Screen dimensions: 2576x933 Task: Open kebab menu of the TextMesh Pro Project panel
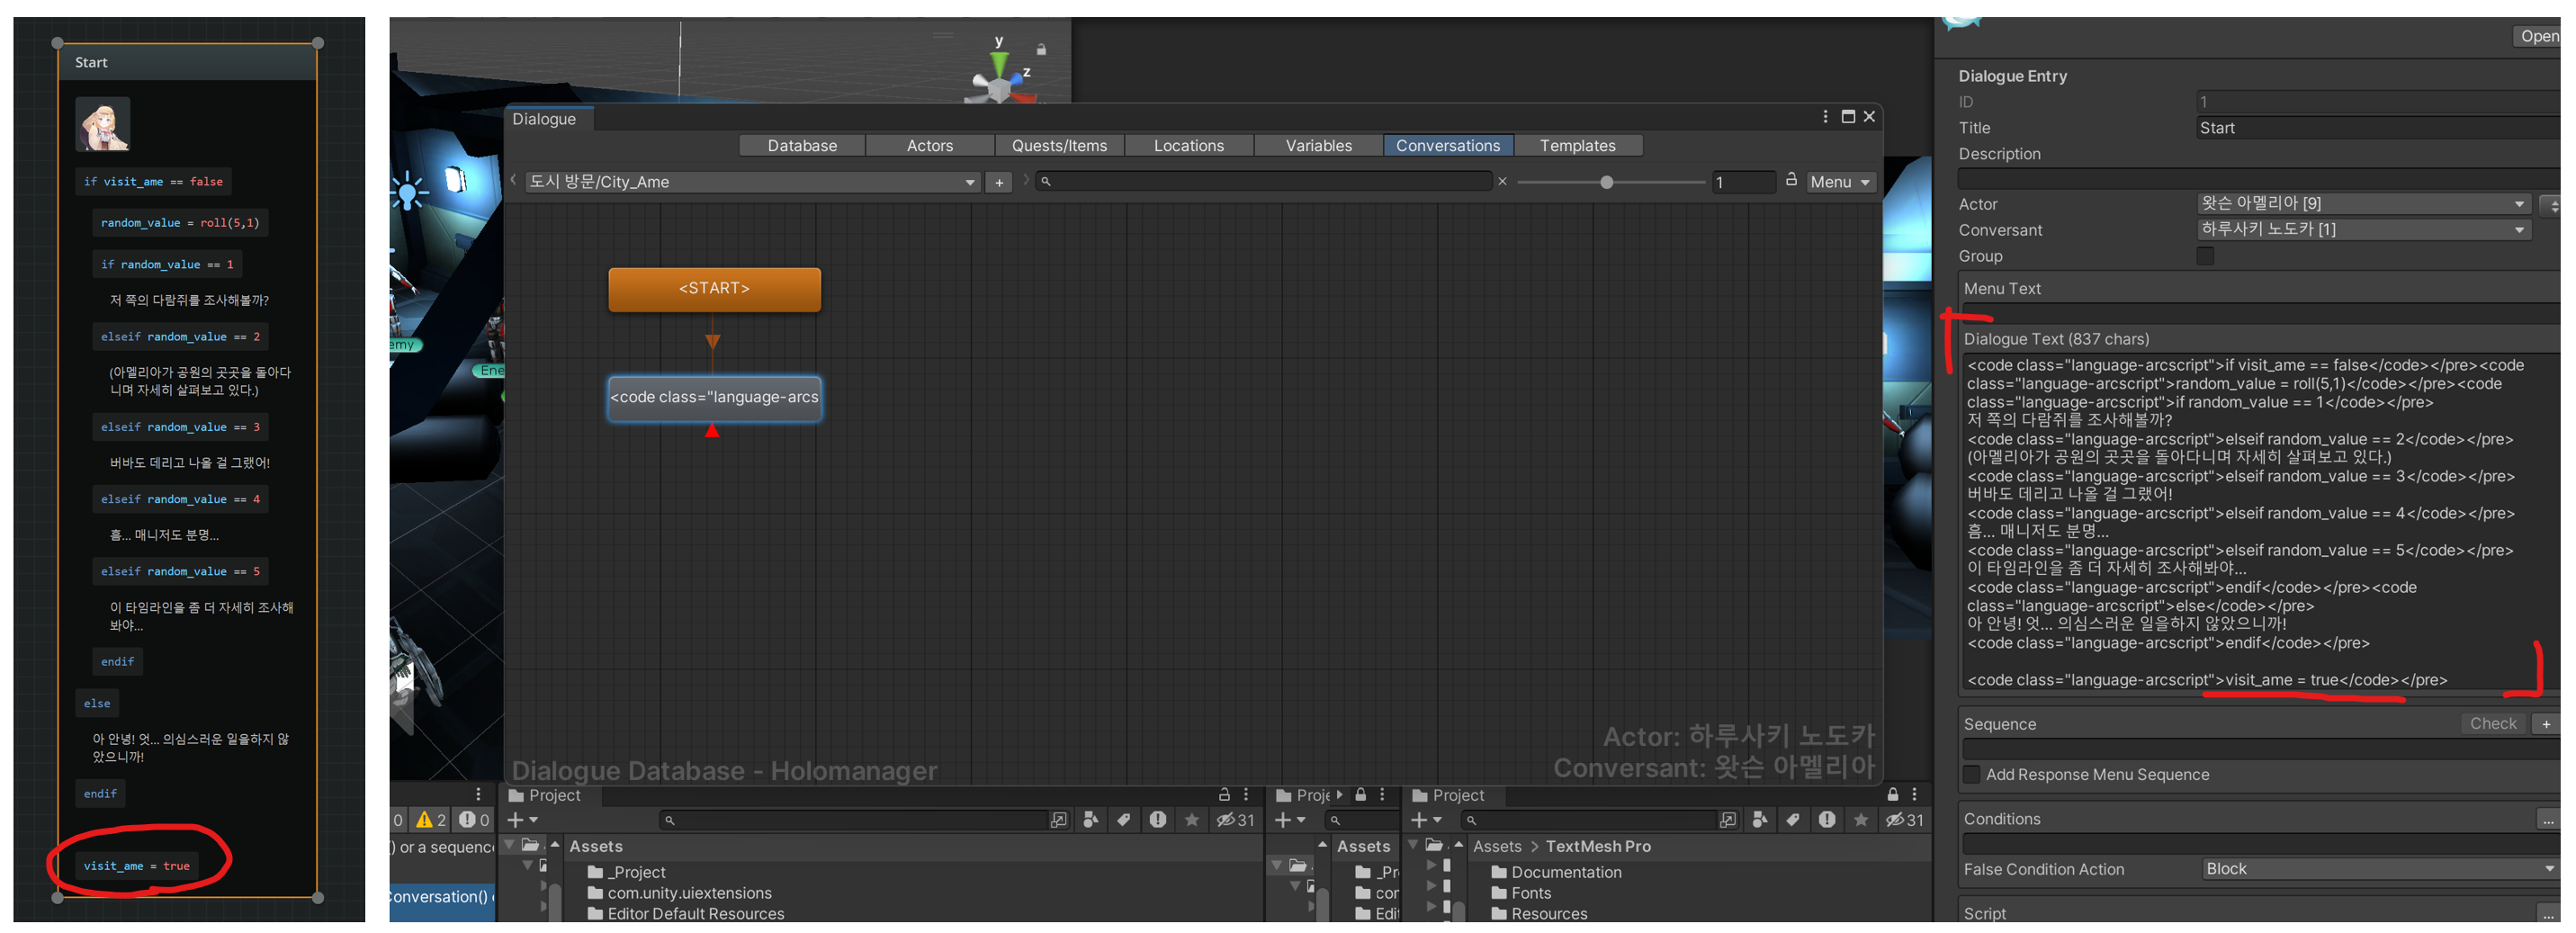point(1914,795)
